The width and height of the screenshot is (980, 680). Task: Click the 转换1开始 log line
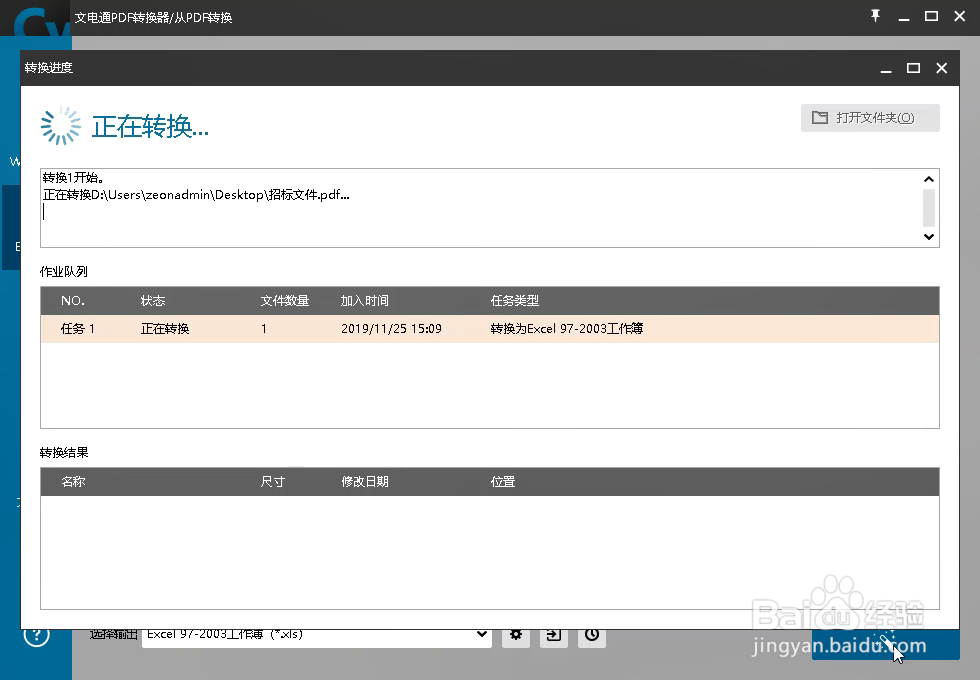pyautogui.click(x=73, y=178)
